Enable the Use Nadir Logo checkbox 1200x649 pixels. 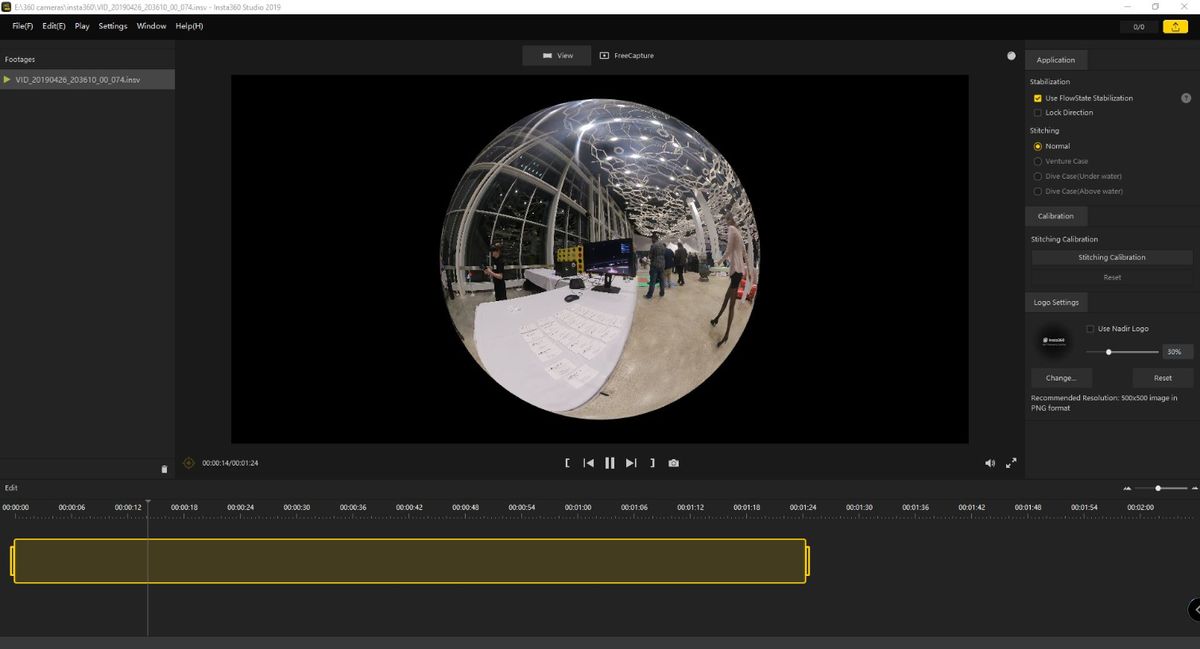click(x=1090, y=328)
